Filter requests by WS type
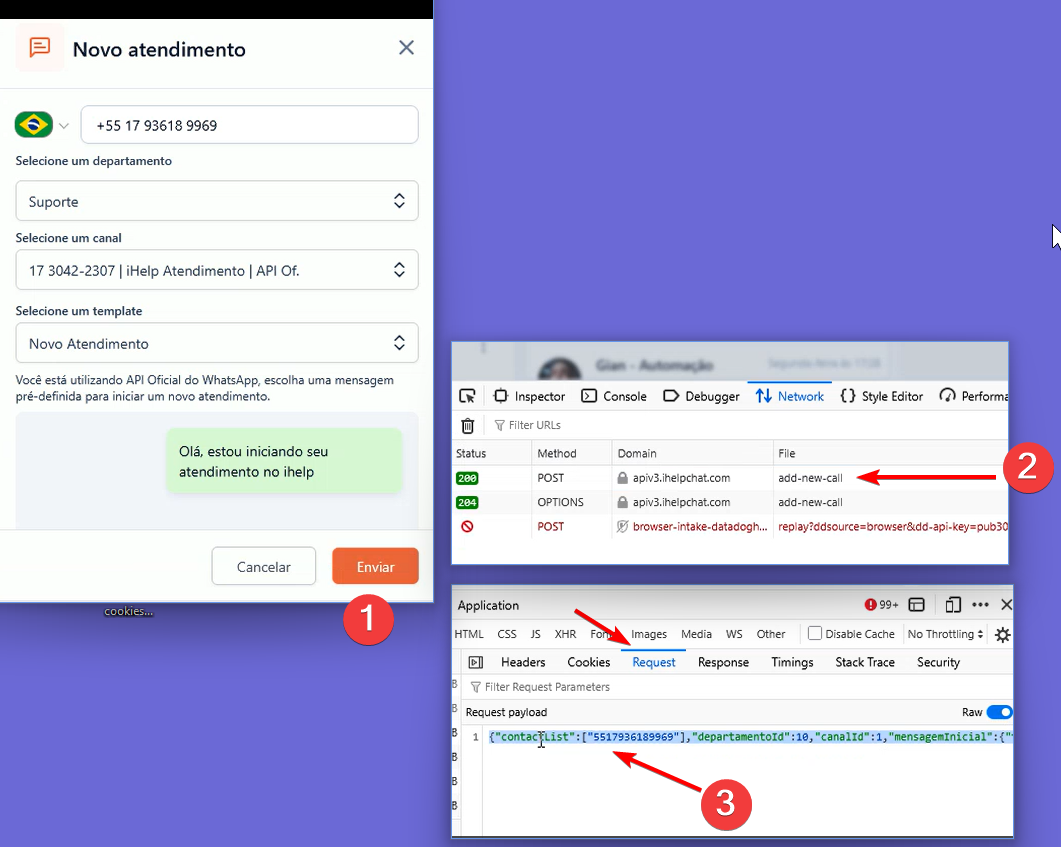This screenshot has width=1061, height=847. click(x=734, y=634)
